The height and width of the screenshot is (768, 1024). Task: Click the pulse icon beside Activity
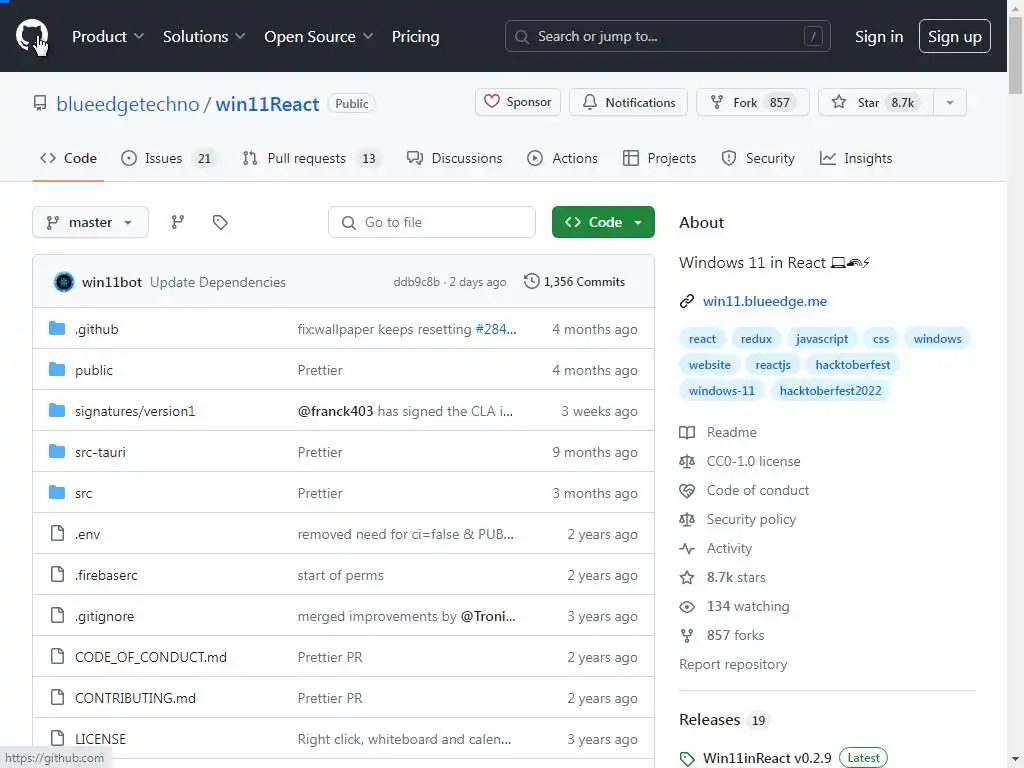point(687,549)
